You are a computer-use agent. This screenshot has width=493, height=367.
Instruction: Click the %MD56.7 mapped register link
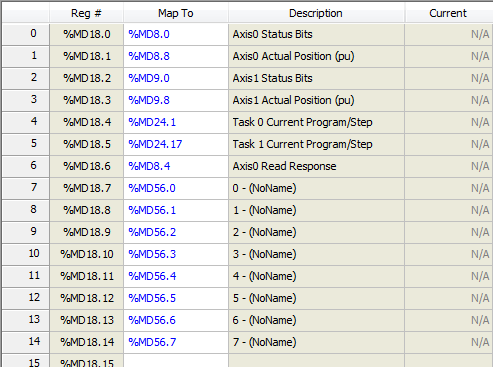click(152, 342)
